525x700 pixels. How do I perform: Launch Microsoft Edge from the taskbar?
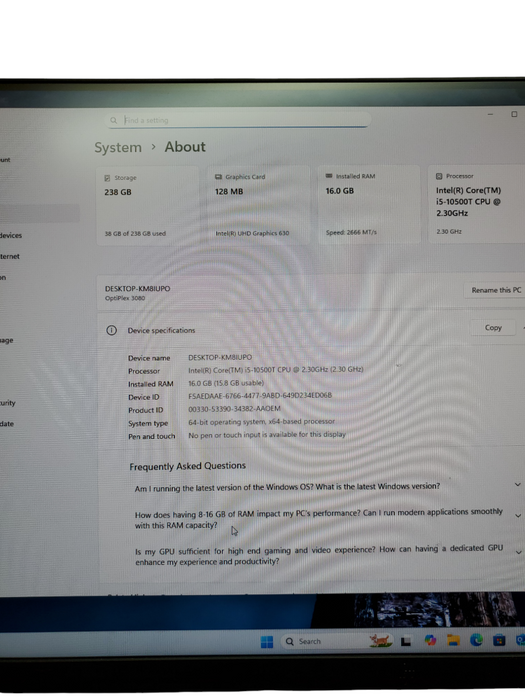click(x=476, y=641)
